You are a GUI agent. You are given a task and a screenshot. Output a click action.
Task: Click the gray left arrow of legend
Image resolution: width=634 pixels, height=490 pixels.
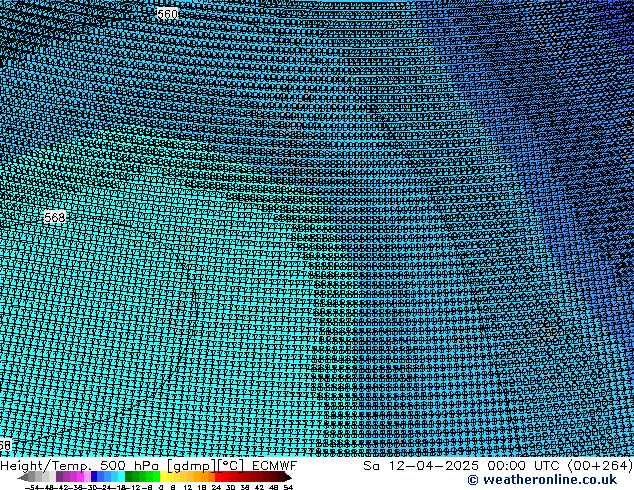23,477
